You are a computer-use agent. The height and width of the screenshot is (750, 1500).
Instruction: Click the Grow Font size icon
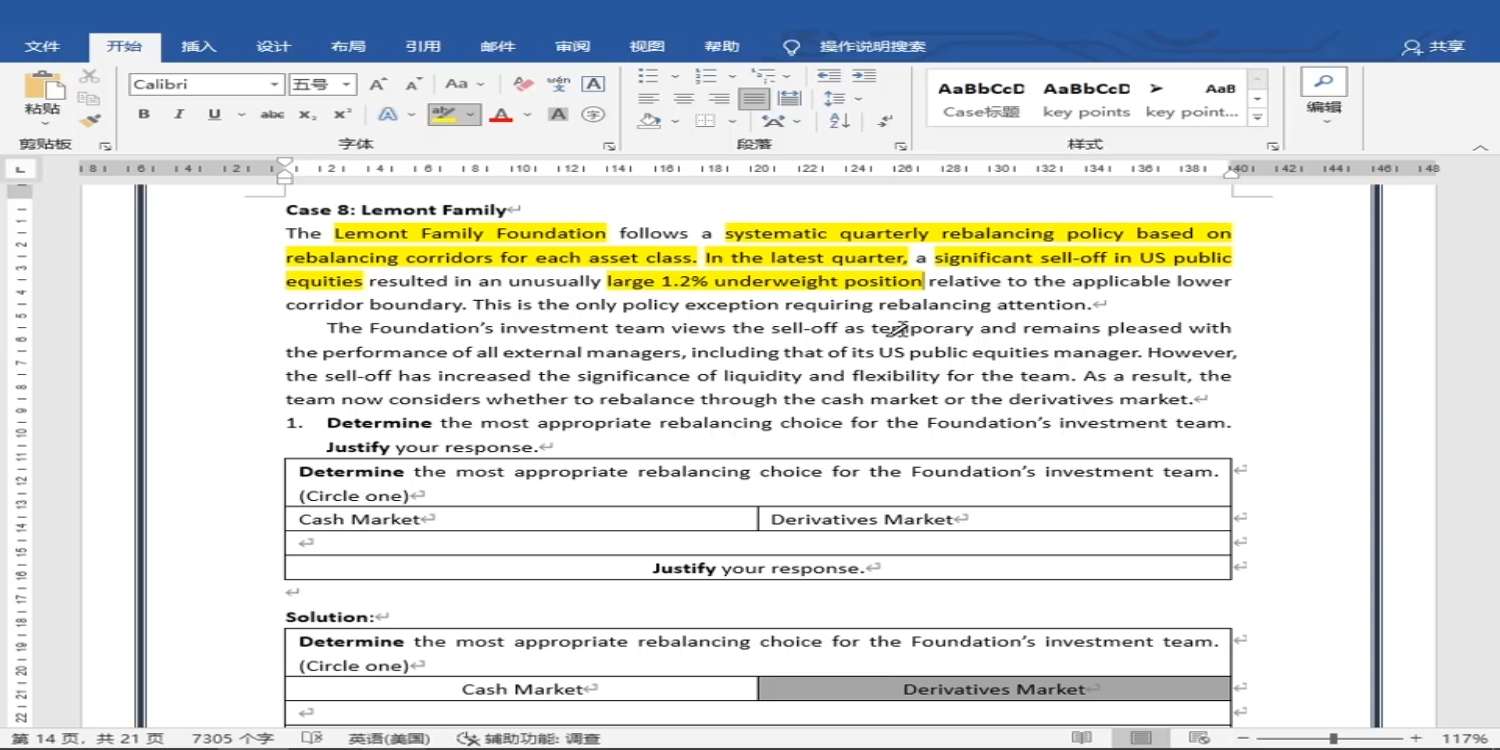378,85
